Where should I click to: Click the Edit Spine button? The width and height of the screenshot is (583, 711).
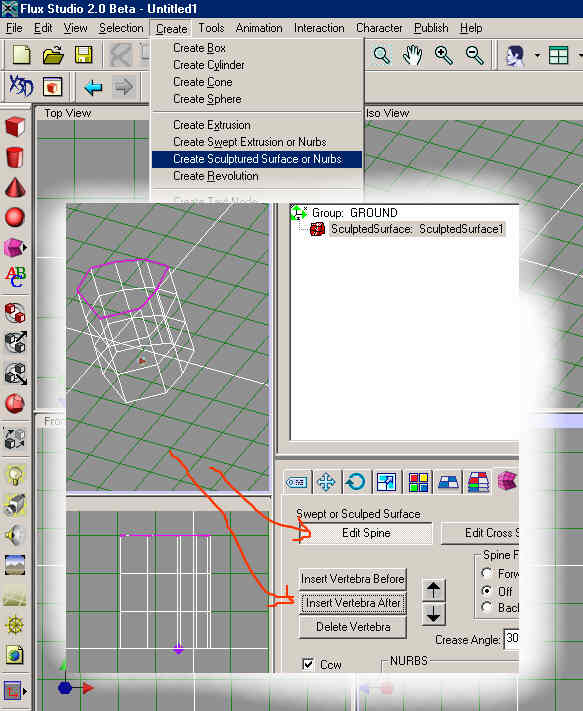pos(366,533)
